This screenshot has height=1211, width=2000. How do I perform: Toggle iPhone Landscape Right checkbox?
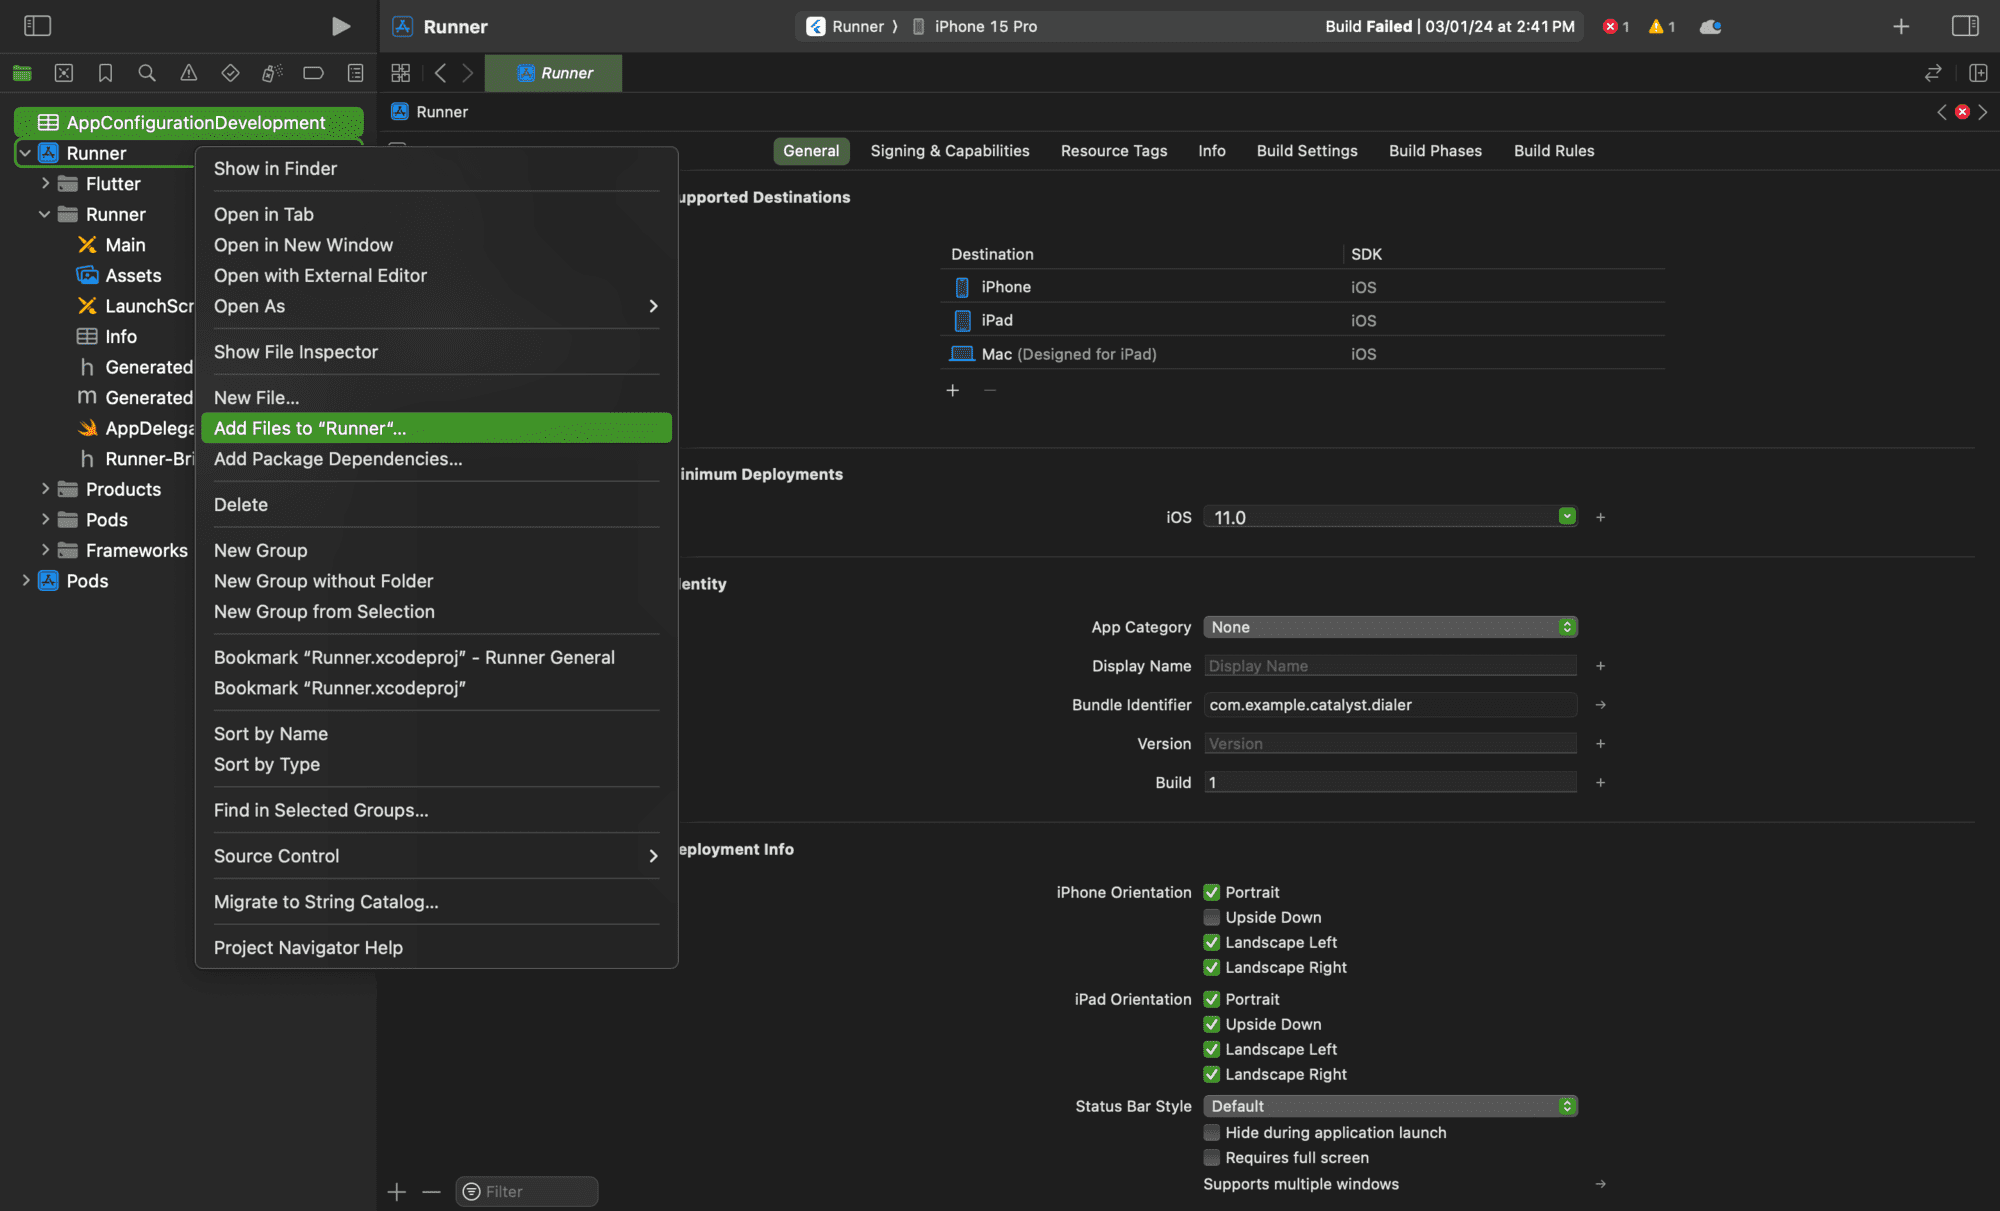click(x=1211, y=967)
